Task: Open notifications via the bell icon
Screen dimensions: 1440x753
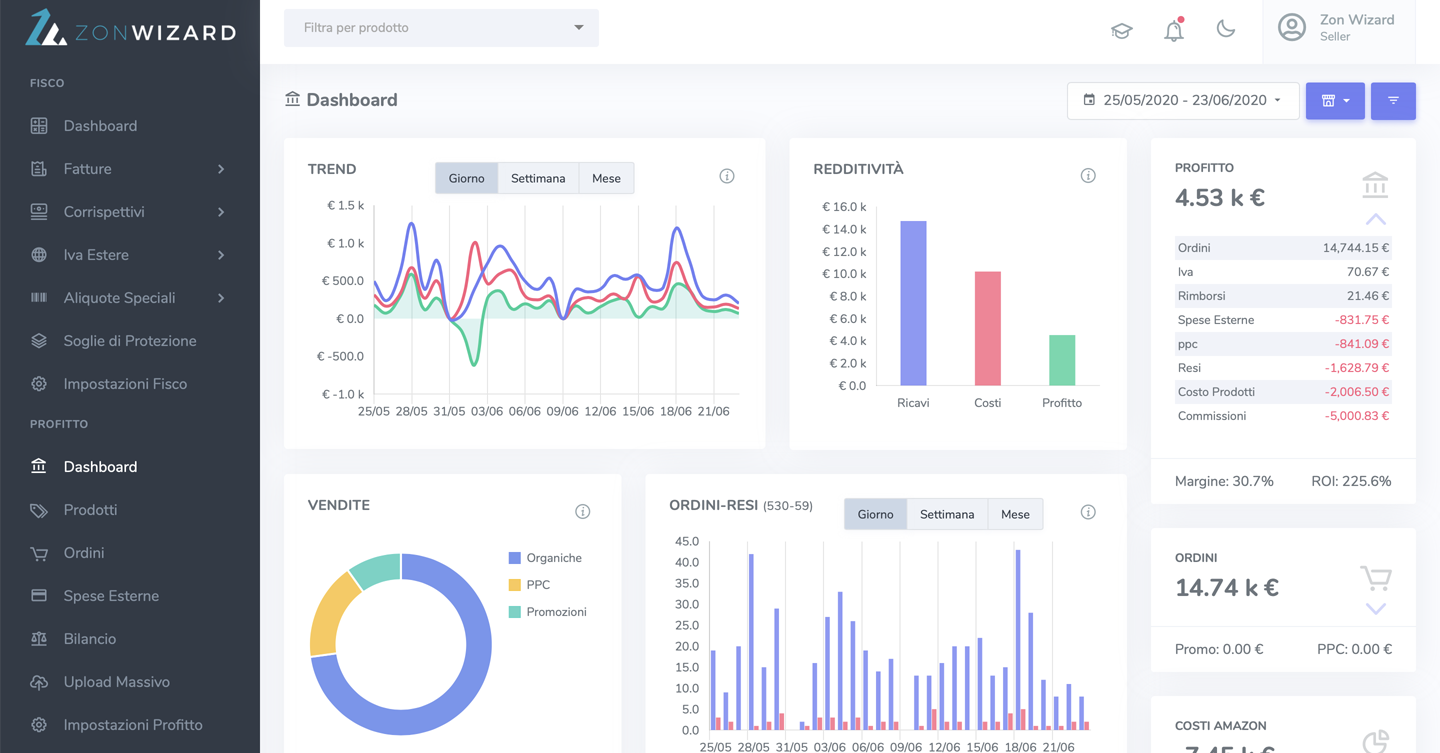Action: point(1174,30)
